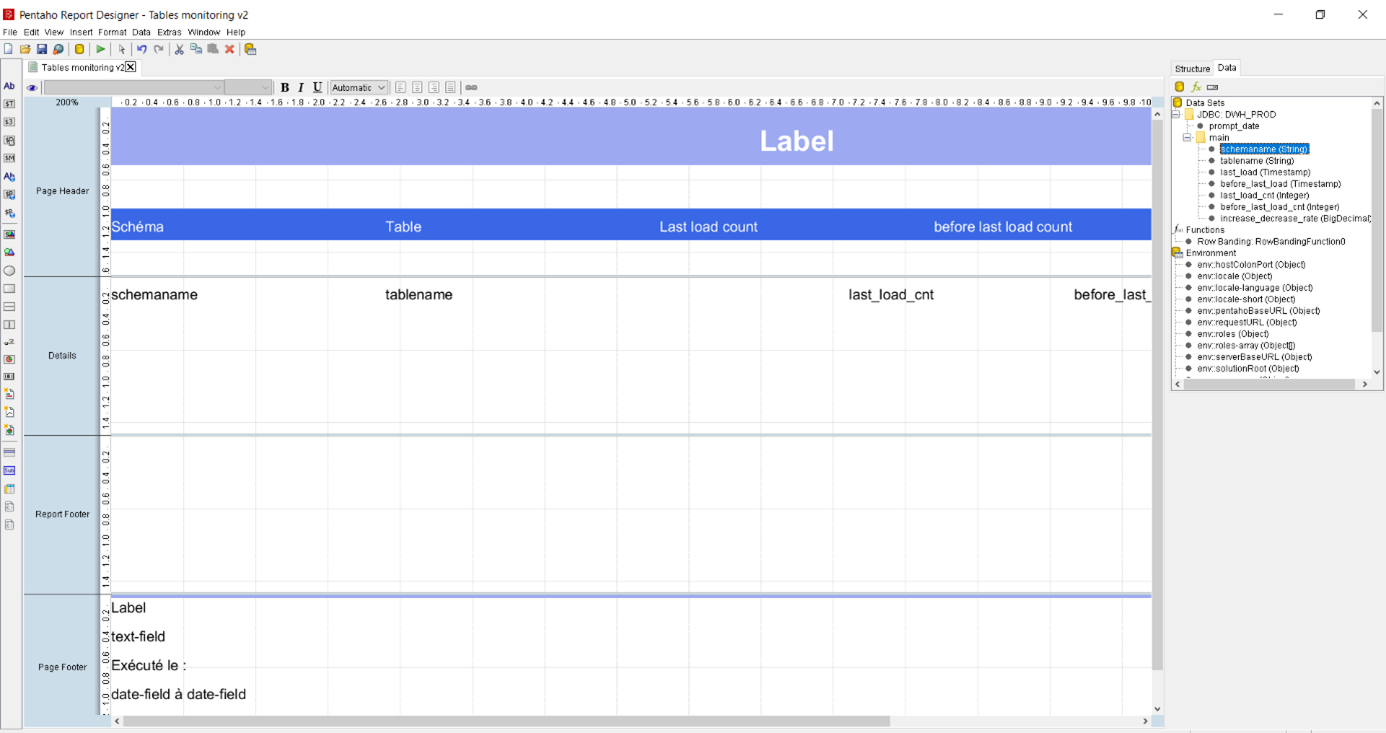Screen dimensions: 1386x733
Task: Collapse the main query node in Data tree
Action: tap(1188, 136)
